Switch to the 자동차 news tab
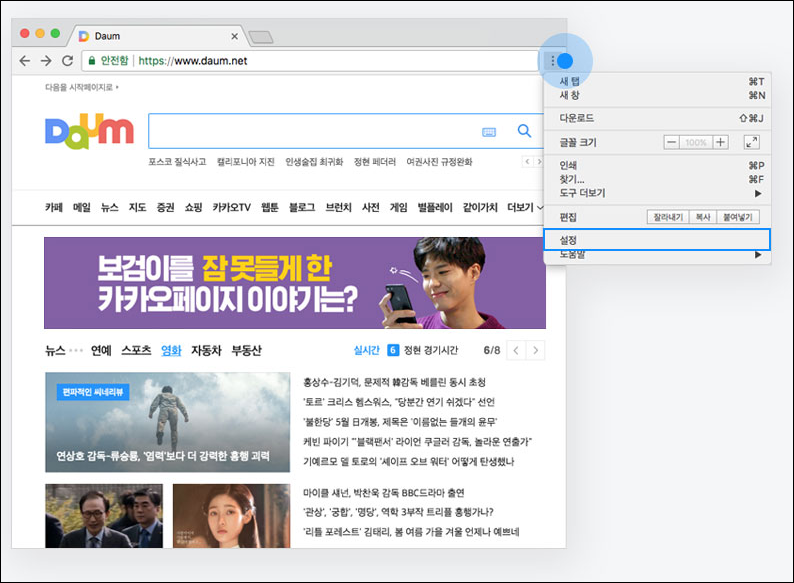Image resolution: width=794 pixels, height=583 pixels. tap(206, 350)
